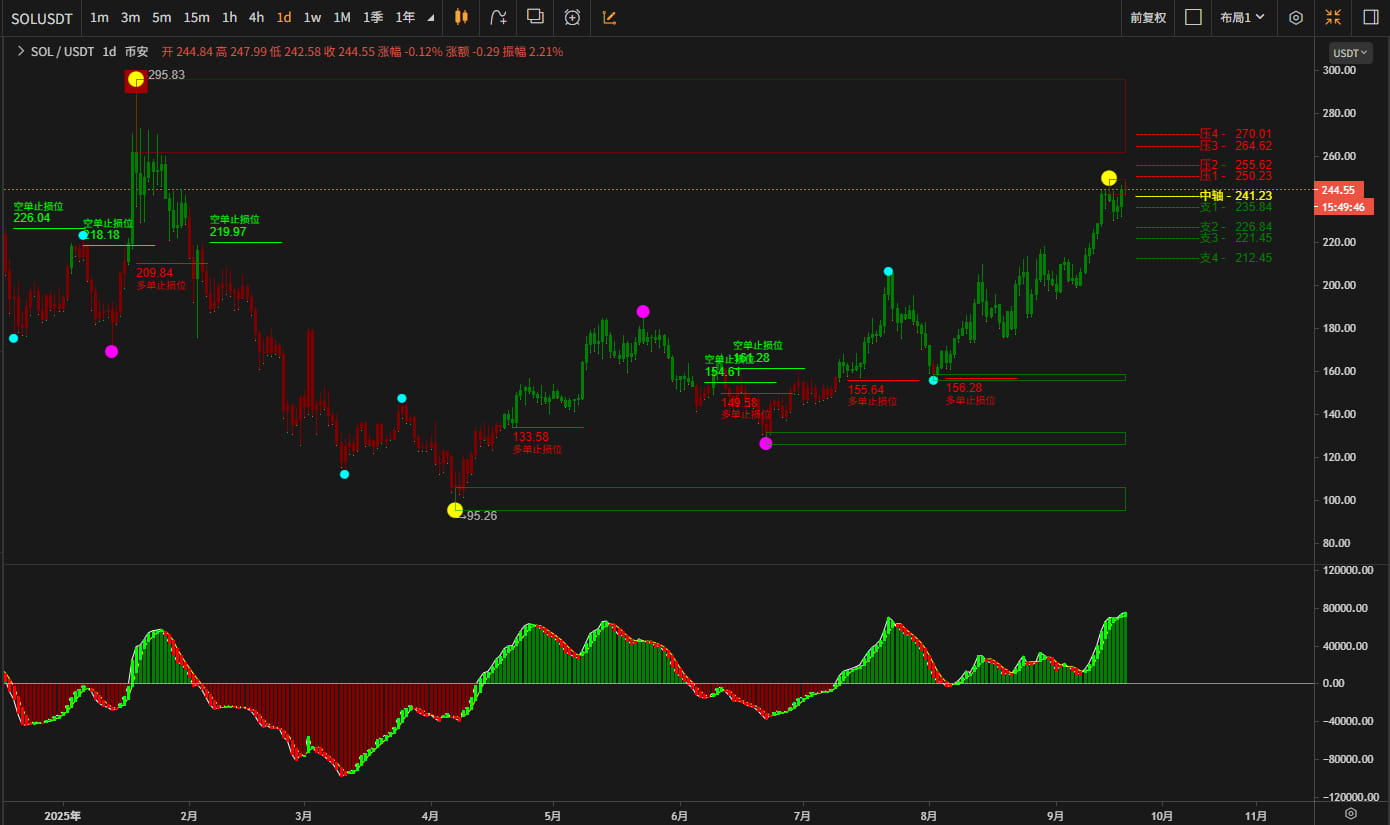Click the current price tag 244.55
This screenshot has width=1390, height=825.
click(1338, 190)
